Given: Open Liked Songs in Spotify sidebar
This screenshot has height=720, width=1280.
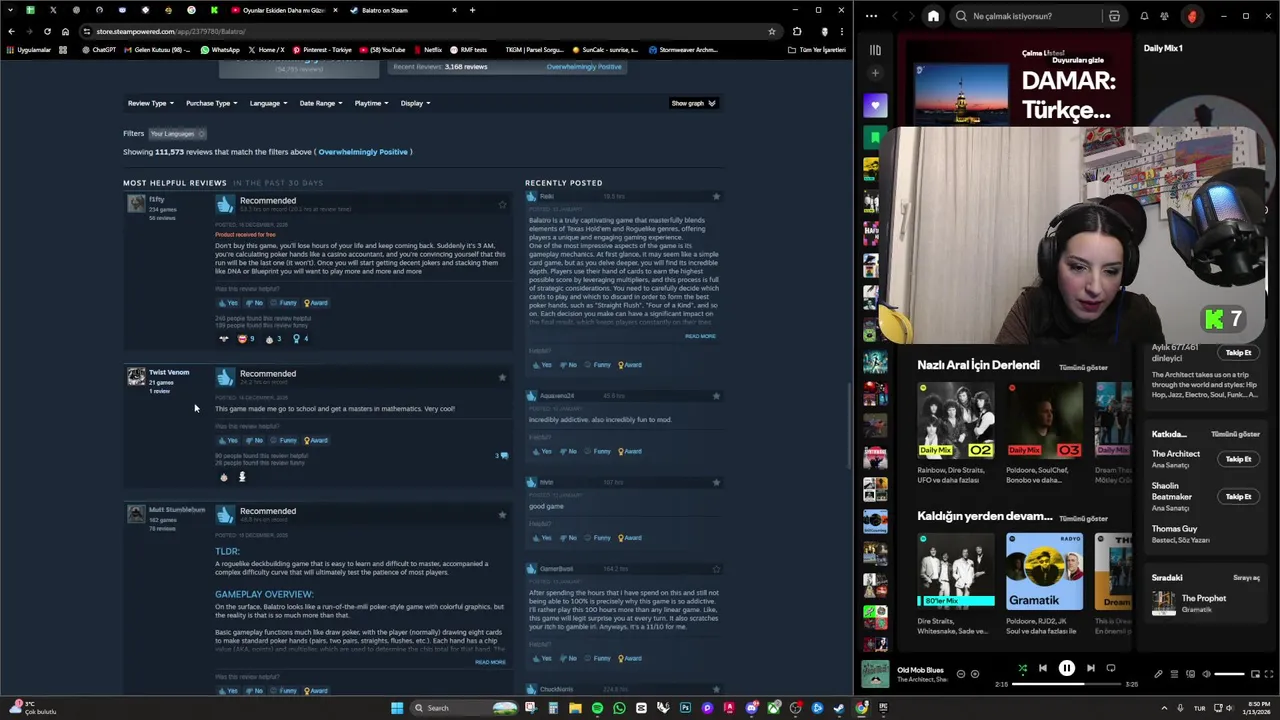Looking at the screenshot, I should tap(875, 106).
